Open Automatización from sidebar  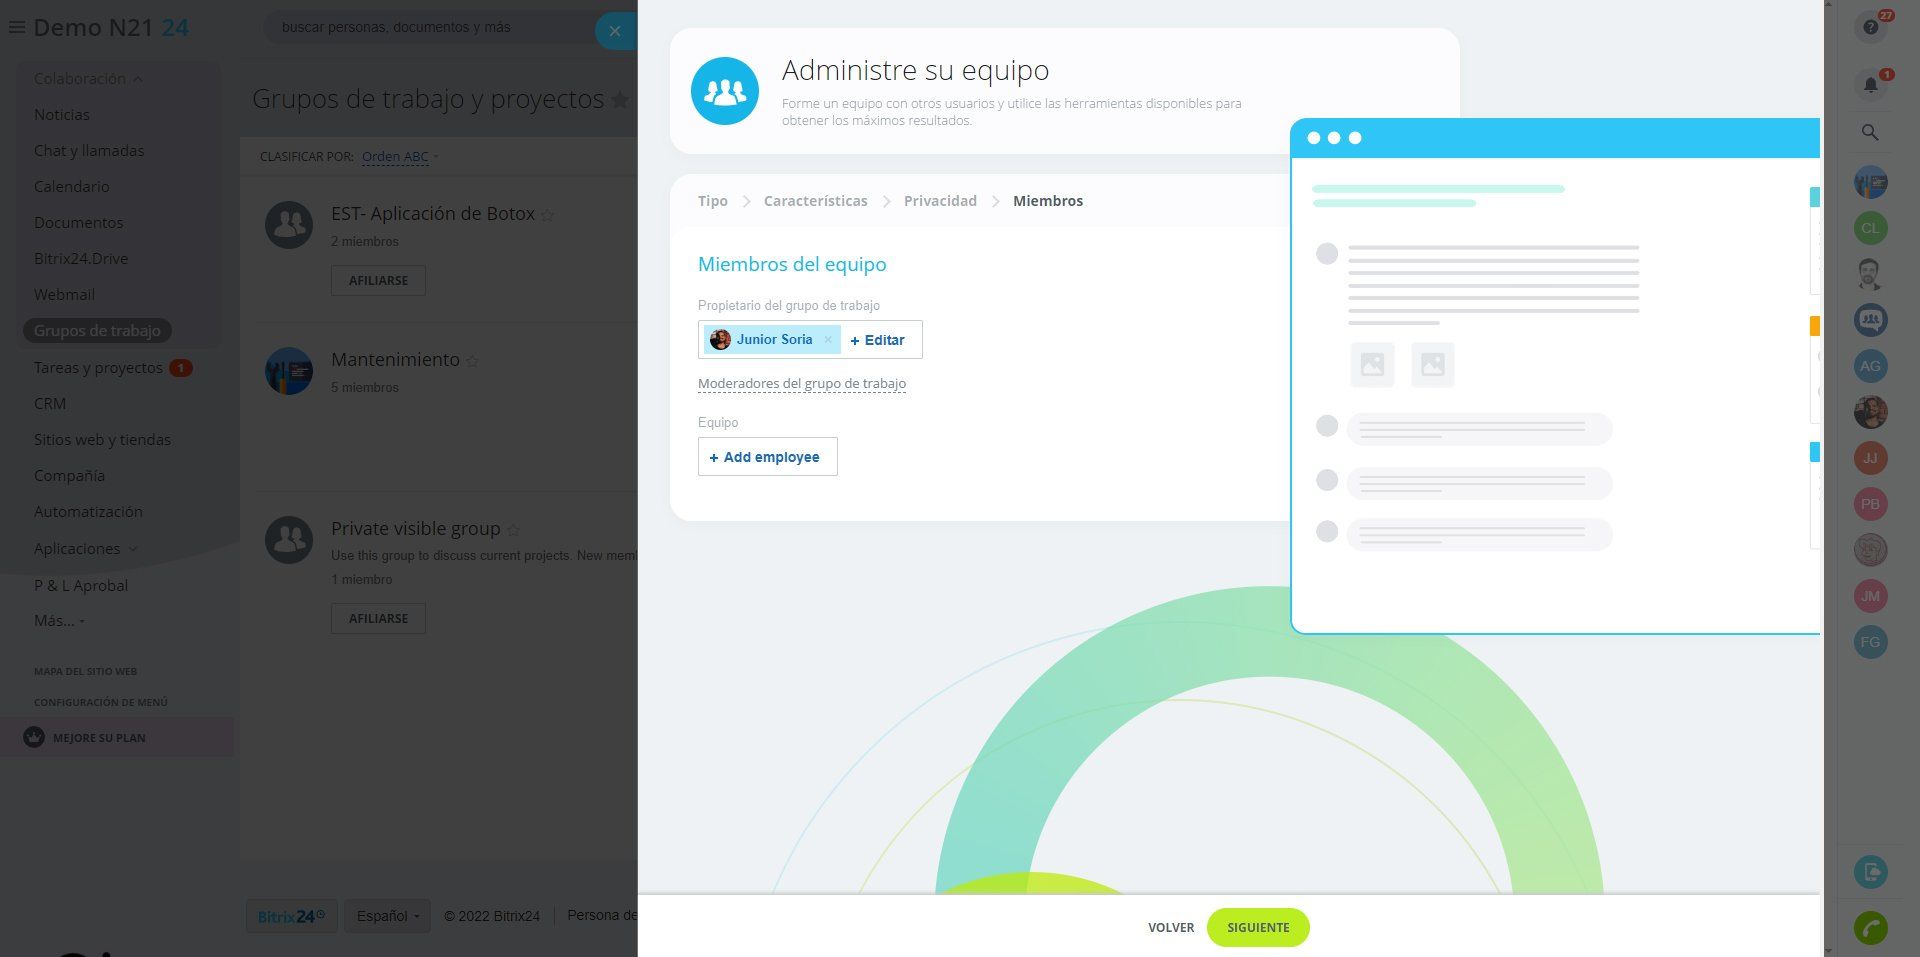click(88, 512)
